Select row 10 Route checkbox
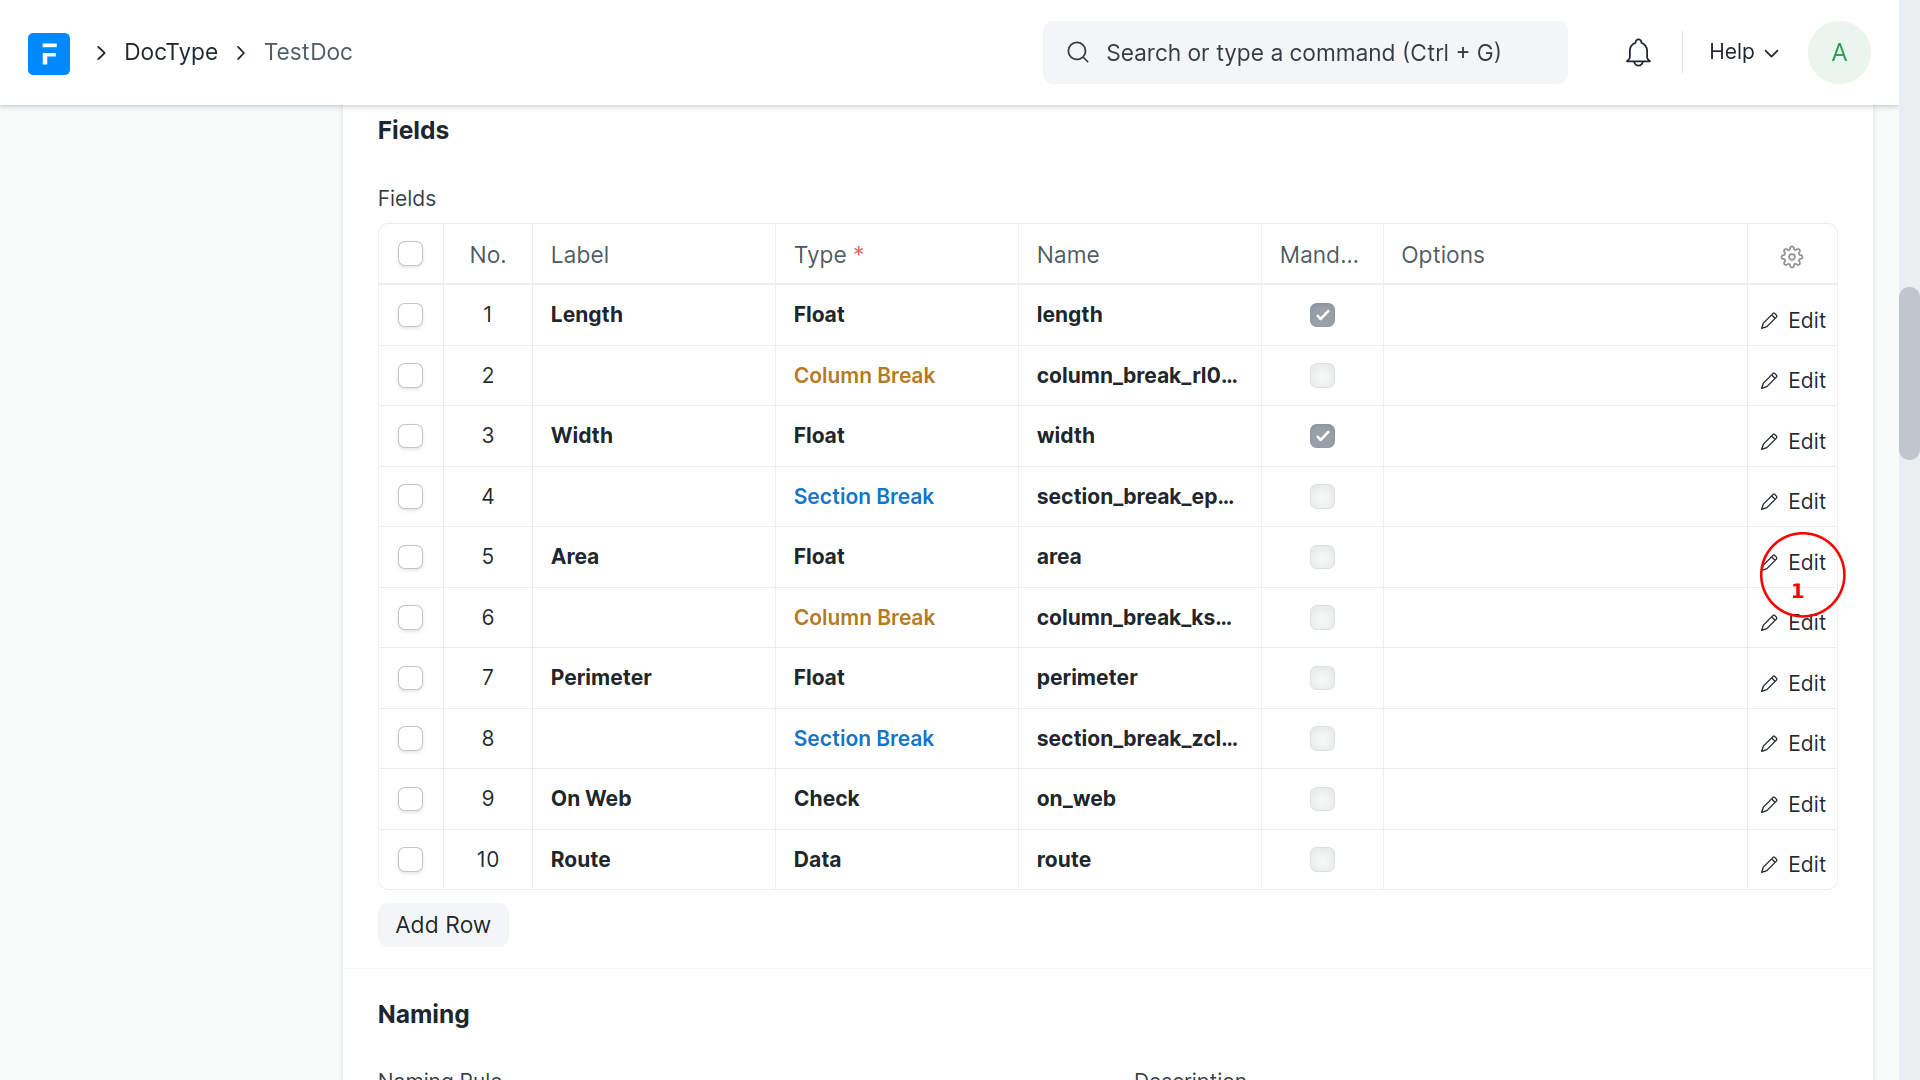The height and width of the screenshot is (1080, 1920). 410,859
